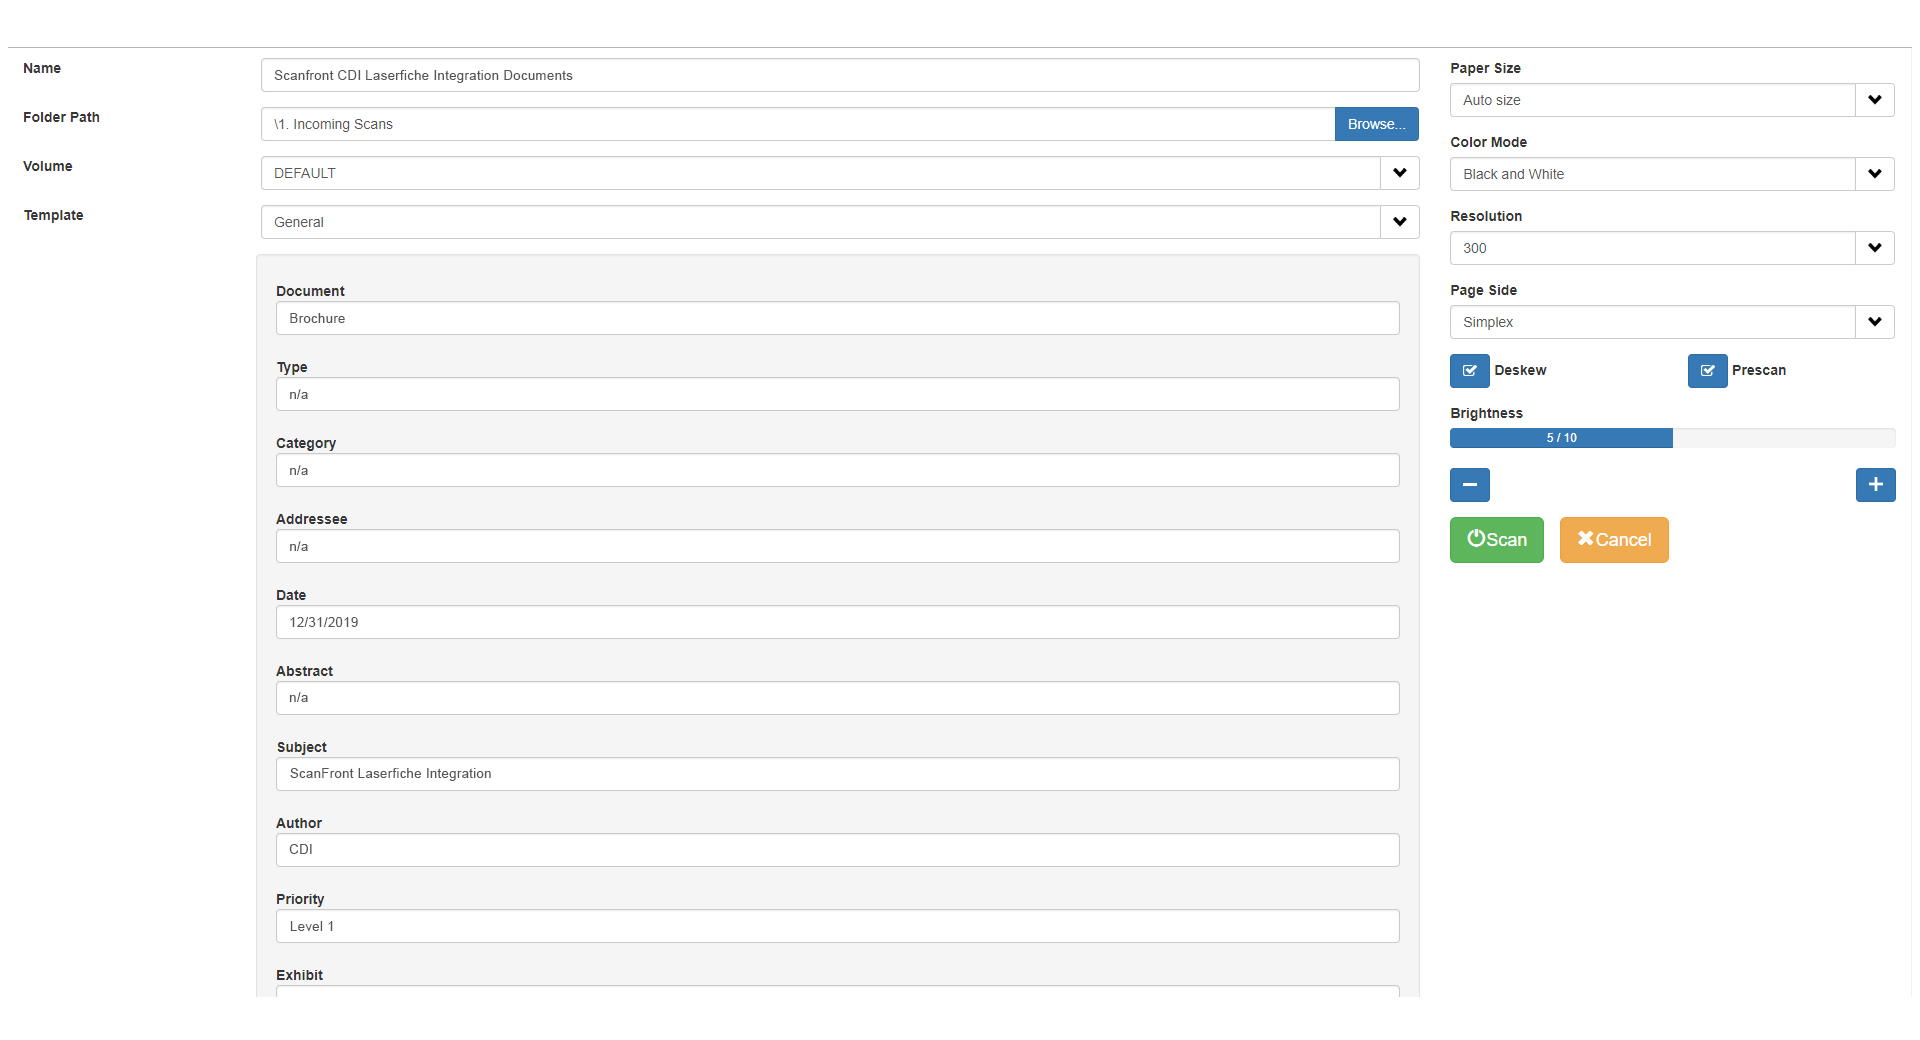Click the Date field showing 12/31/2019
Image resolution: width=1920 pixels, height=1040 pixels.
click(x=838, y=622)
